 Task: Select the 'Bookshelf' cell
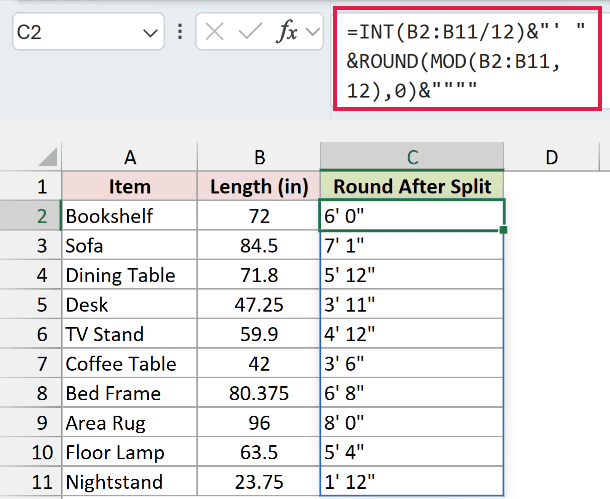(x=130, y=216)
